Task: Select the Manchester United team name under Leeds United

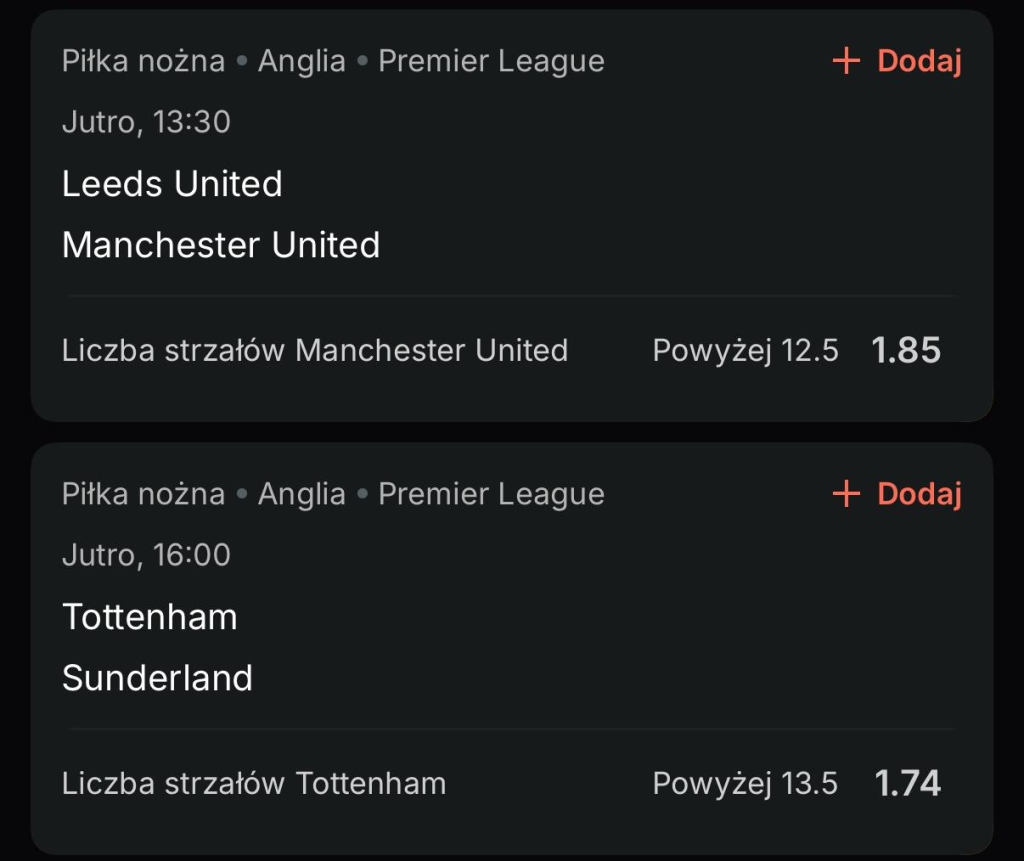Action: tap(221, 245)
